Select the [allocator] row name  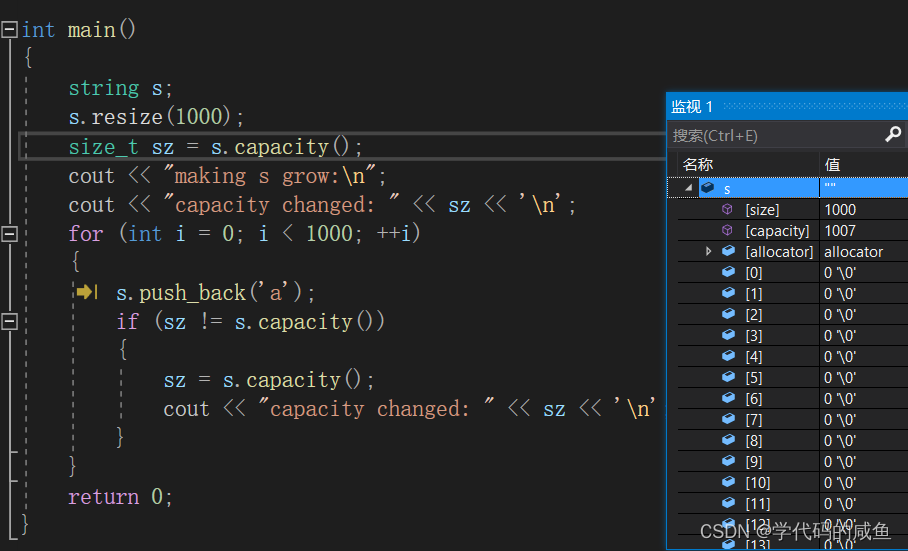click(x=779, y=252)
